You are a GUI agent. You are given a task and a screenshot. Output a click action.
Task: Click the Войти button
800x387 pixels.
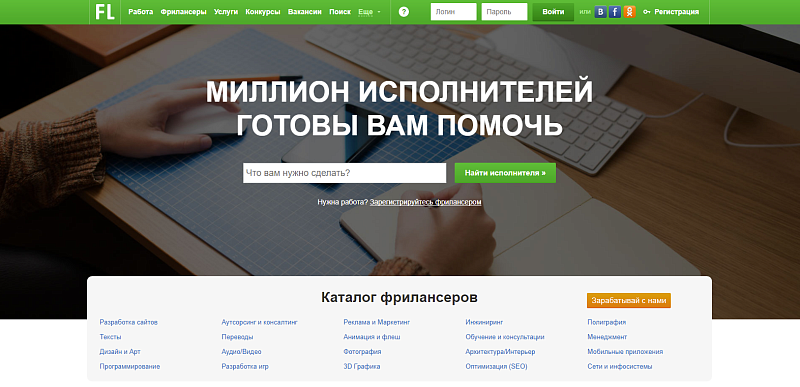click(553, 12)
